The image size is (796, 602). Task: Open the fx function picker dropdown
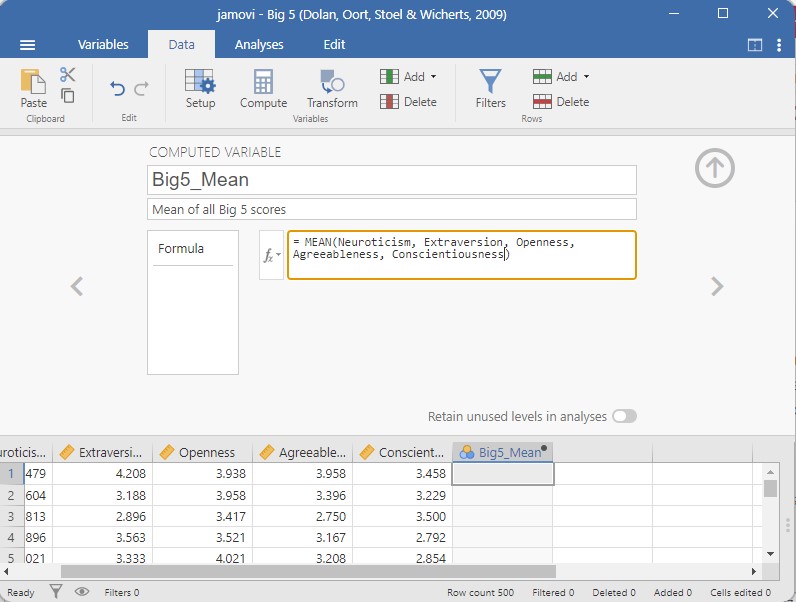point(272,255)
